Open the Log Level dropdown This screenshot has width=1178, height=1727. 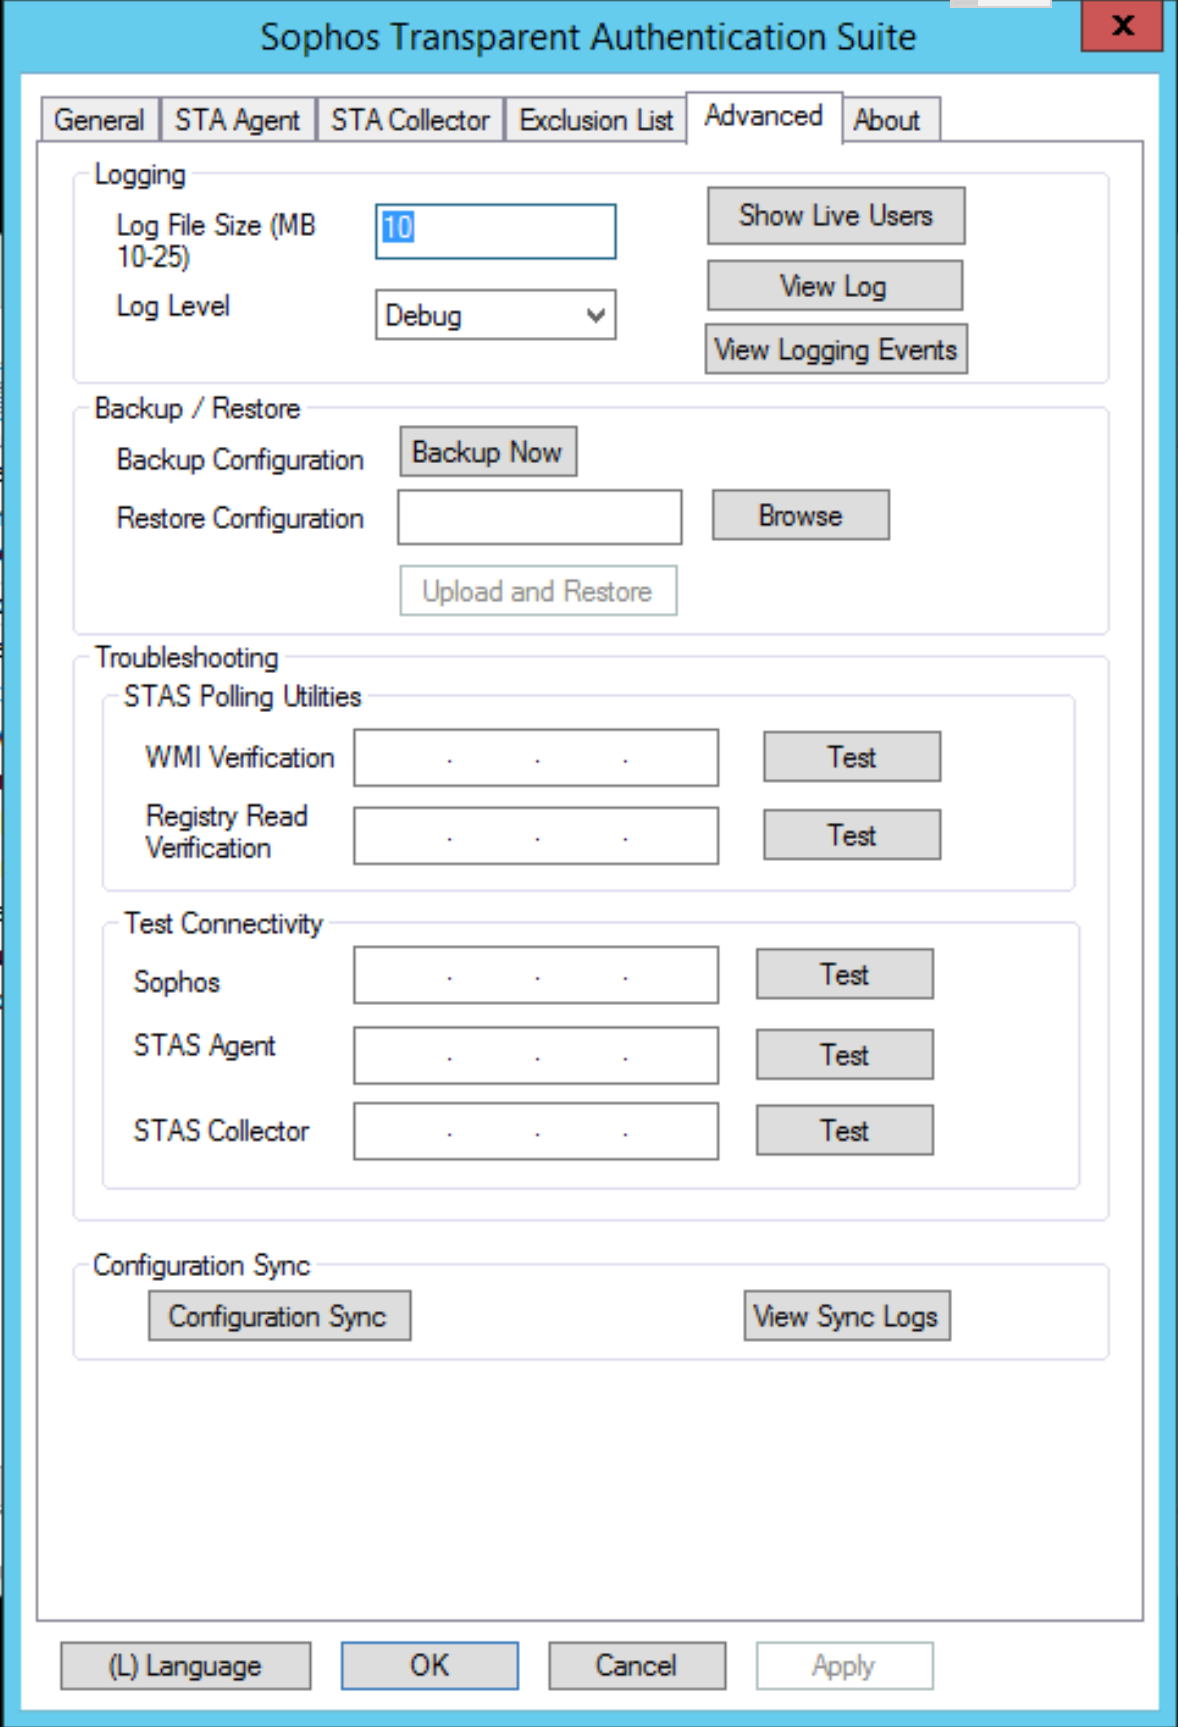pos(496,315)
